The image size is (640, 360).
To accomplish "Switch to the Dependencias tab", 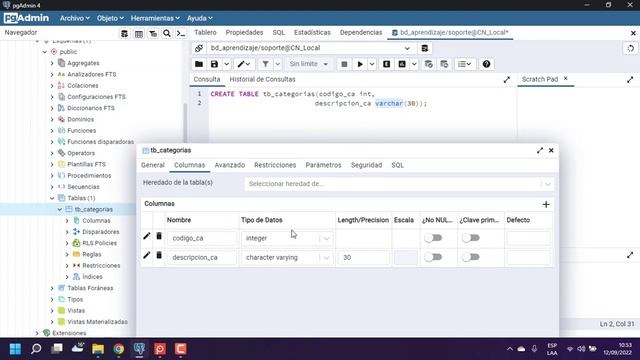I will pos(361,32).
